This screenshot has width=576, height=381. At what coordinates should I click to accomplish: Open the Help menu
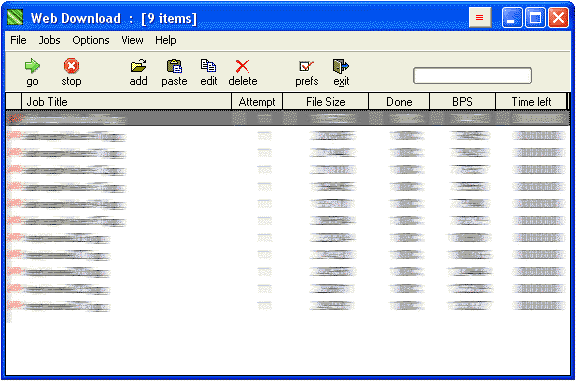(x=166, y=40)
